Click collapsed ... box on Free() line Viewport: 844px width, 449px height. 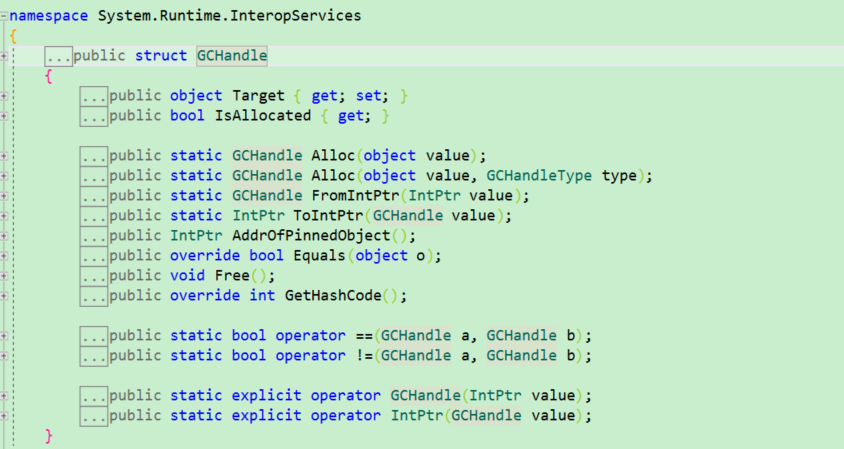(x=94, y=276)
